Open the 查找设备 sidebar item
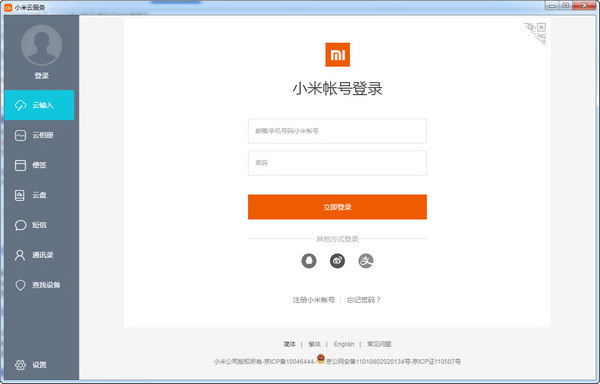 [39, 285]
